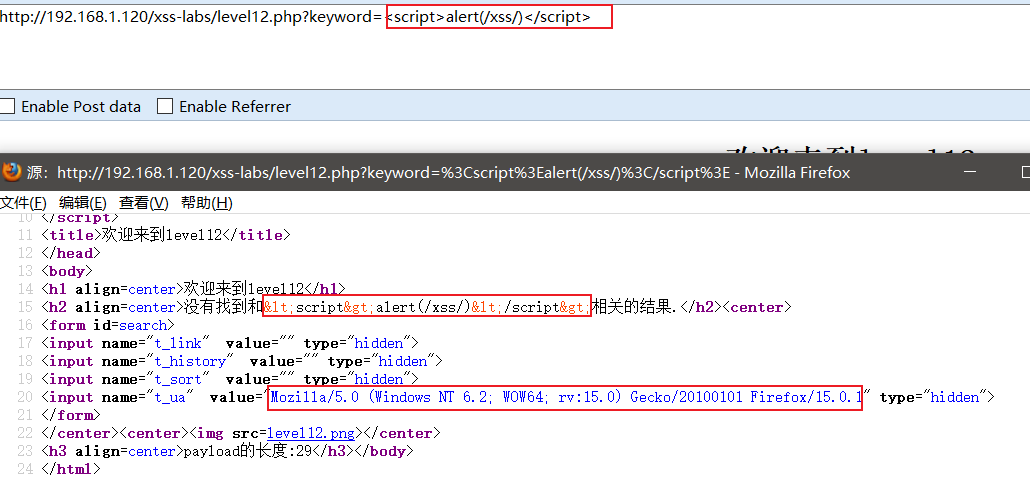Image resolution: width=1030 pixels, height=481 pixels.
Task: Select the h1 align=center line 14
Action: pyautogui.click(x=193, y=289)
